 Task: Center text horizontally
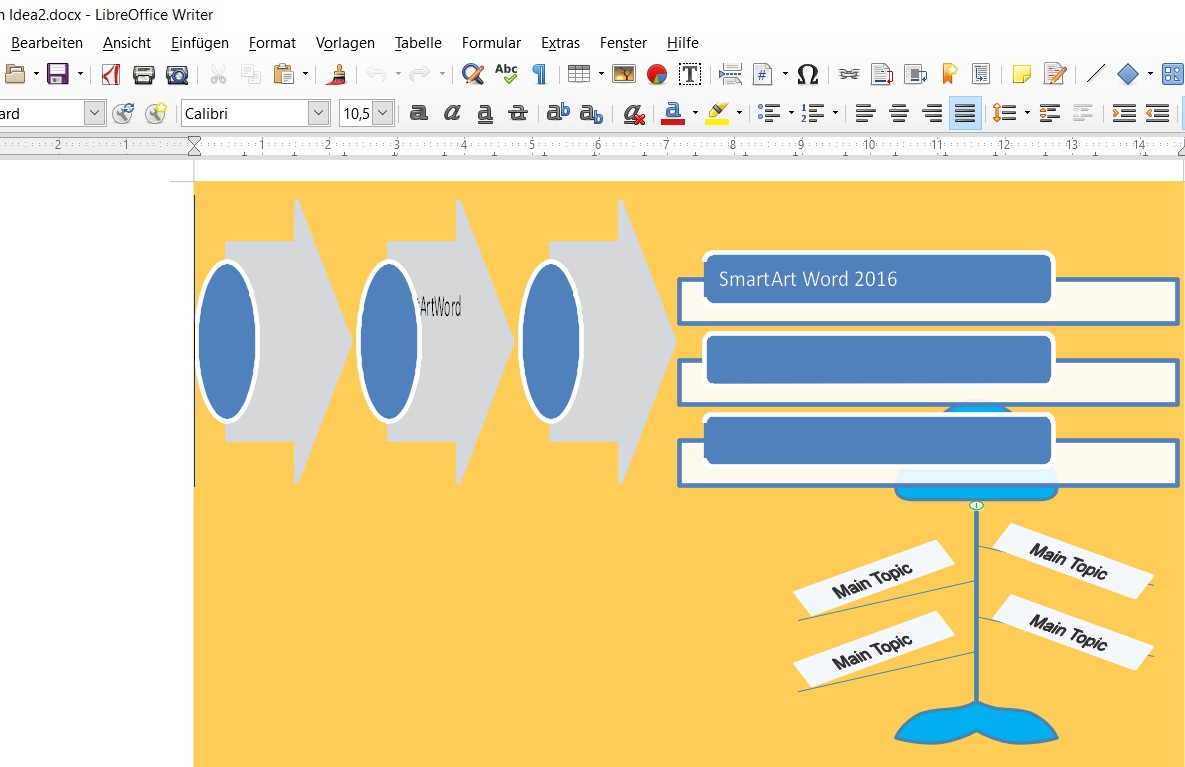pyautogui.click(x=899, y=113)
